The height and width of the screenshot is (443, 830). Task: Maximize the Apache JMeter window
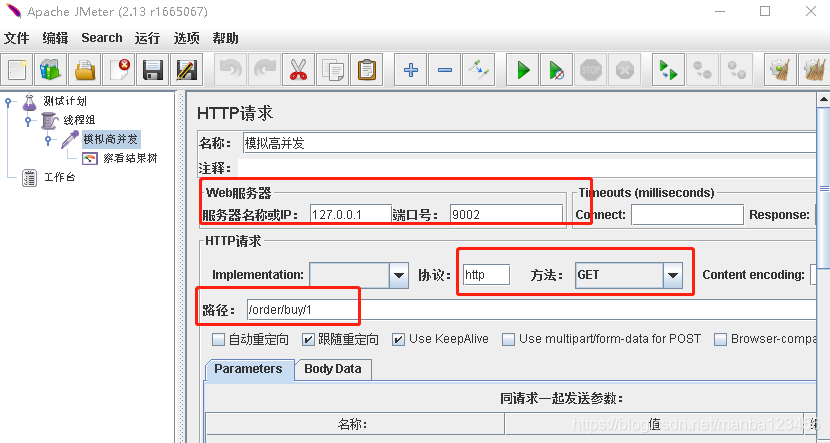pyautogui.click(x=765, y=11)
